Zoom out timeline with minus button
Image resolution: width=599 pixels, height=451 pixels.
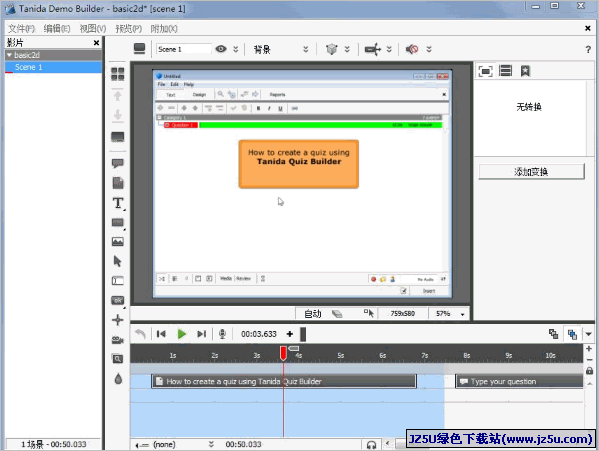click(589, 360)
